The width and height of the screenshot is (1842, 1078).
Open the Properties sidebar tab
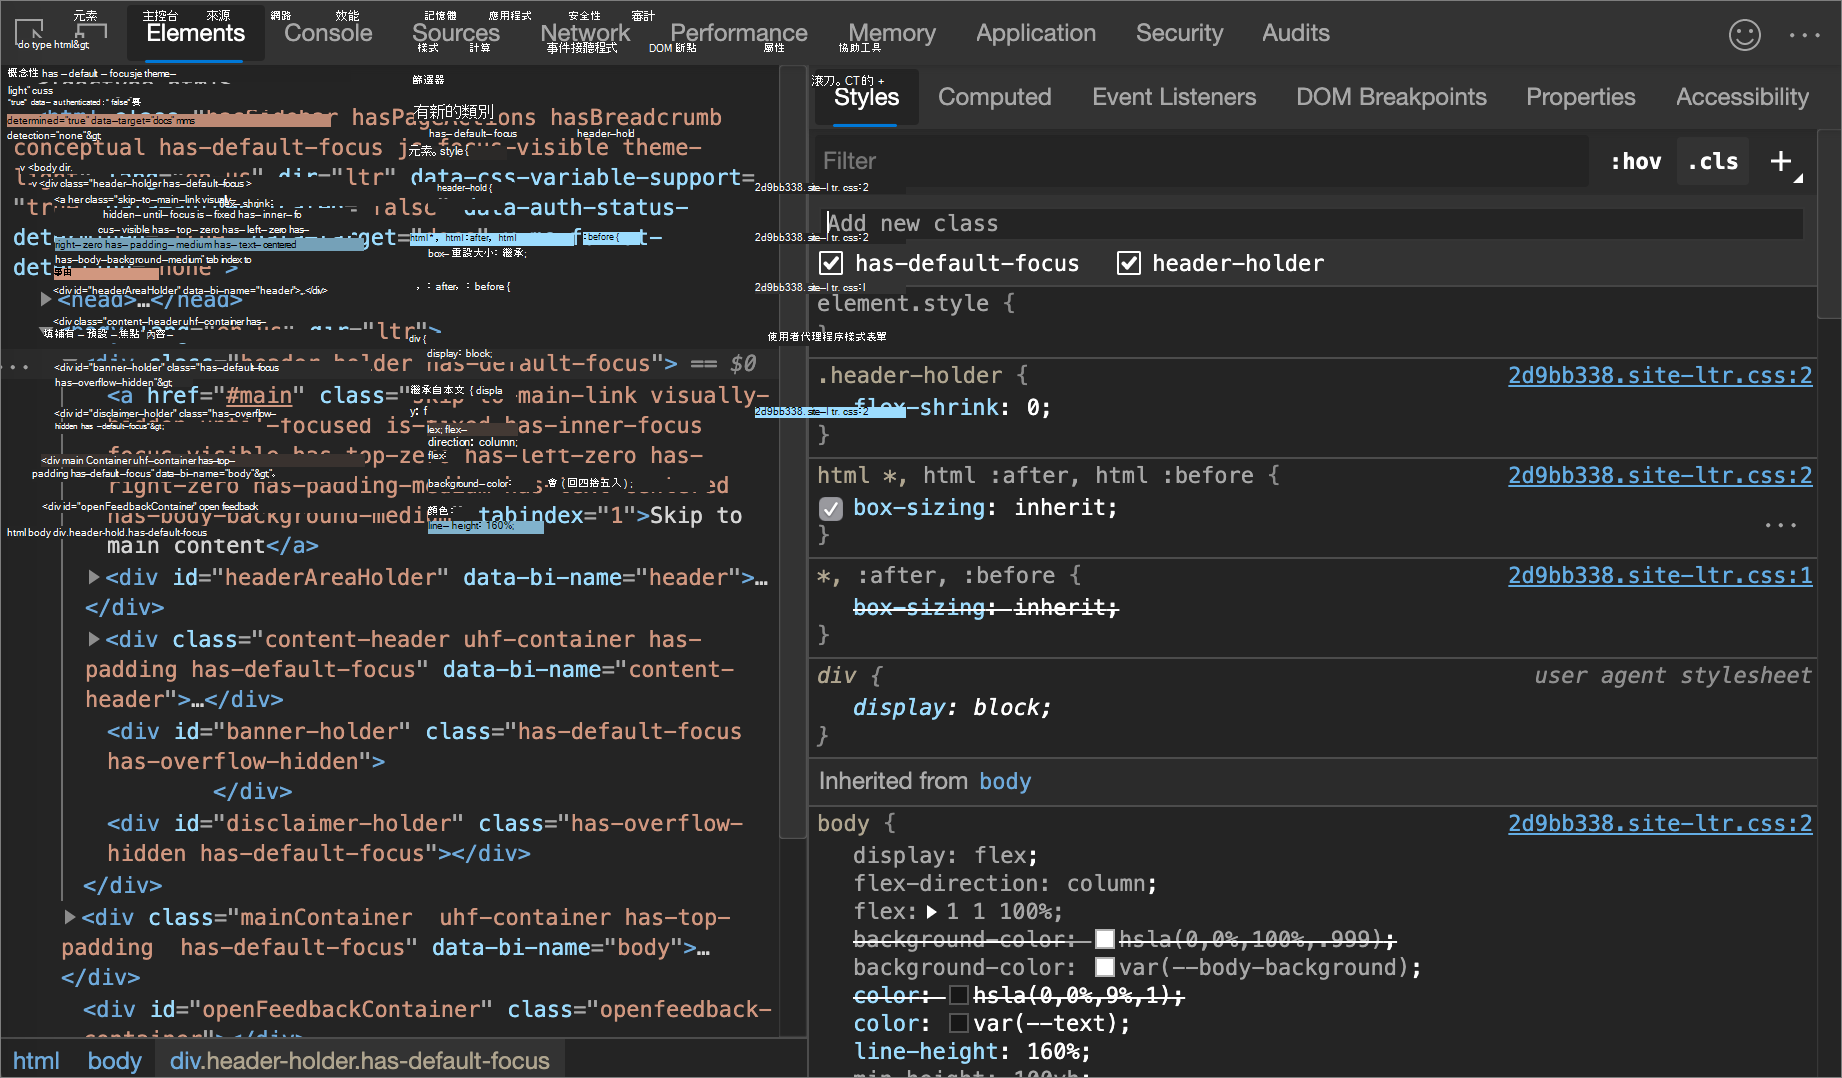click(1580, 97)
